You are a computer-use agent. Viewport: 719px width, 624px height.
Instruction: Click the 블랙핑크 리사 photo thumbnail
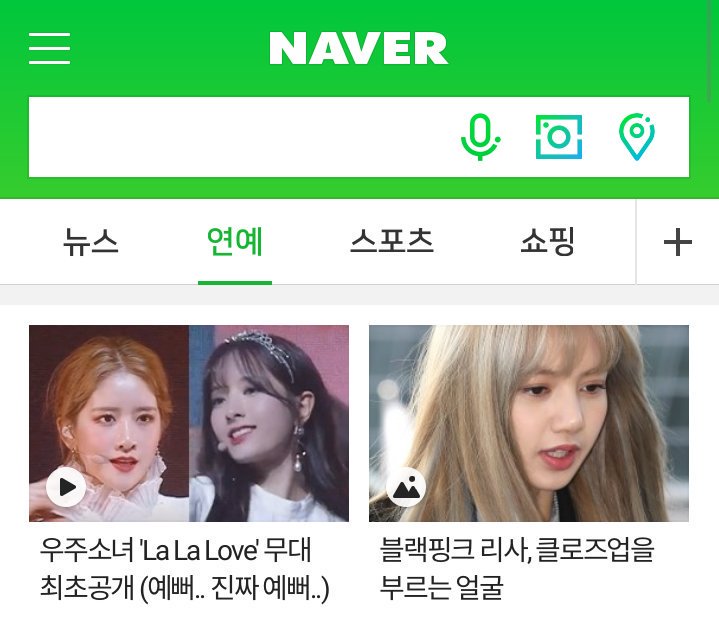(x=529, y=423)
